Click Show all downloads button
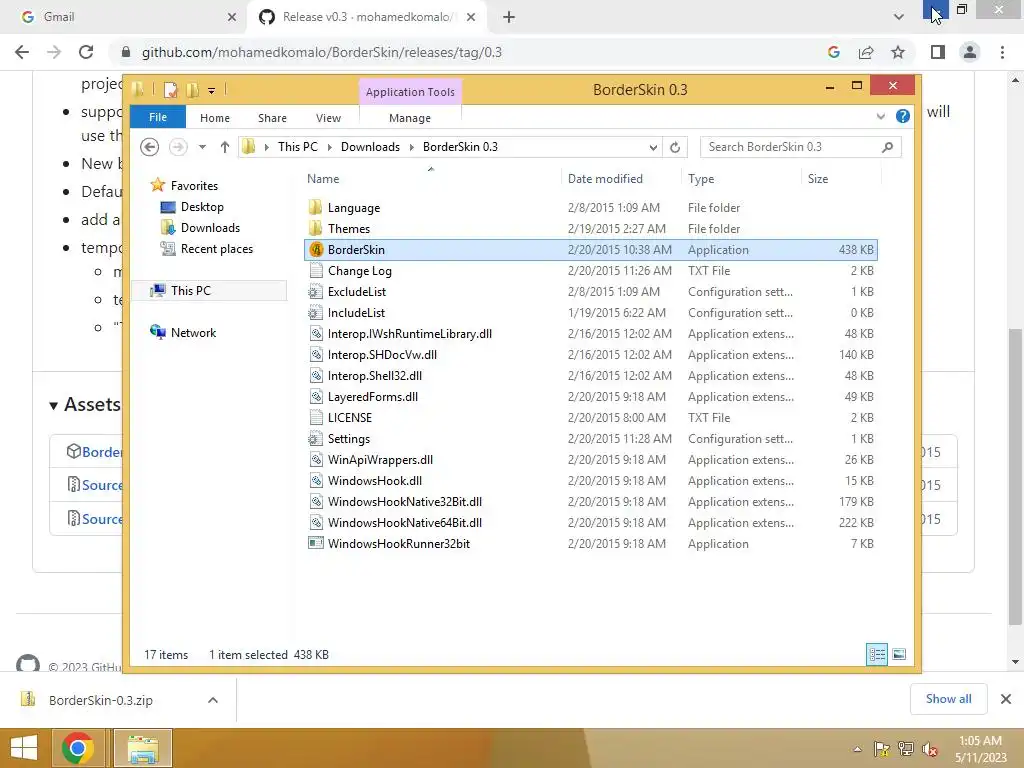The image size is (1024, 768). tap(948, 699)
